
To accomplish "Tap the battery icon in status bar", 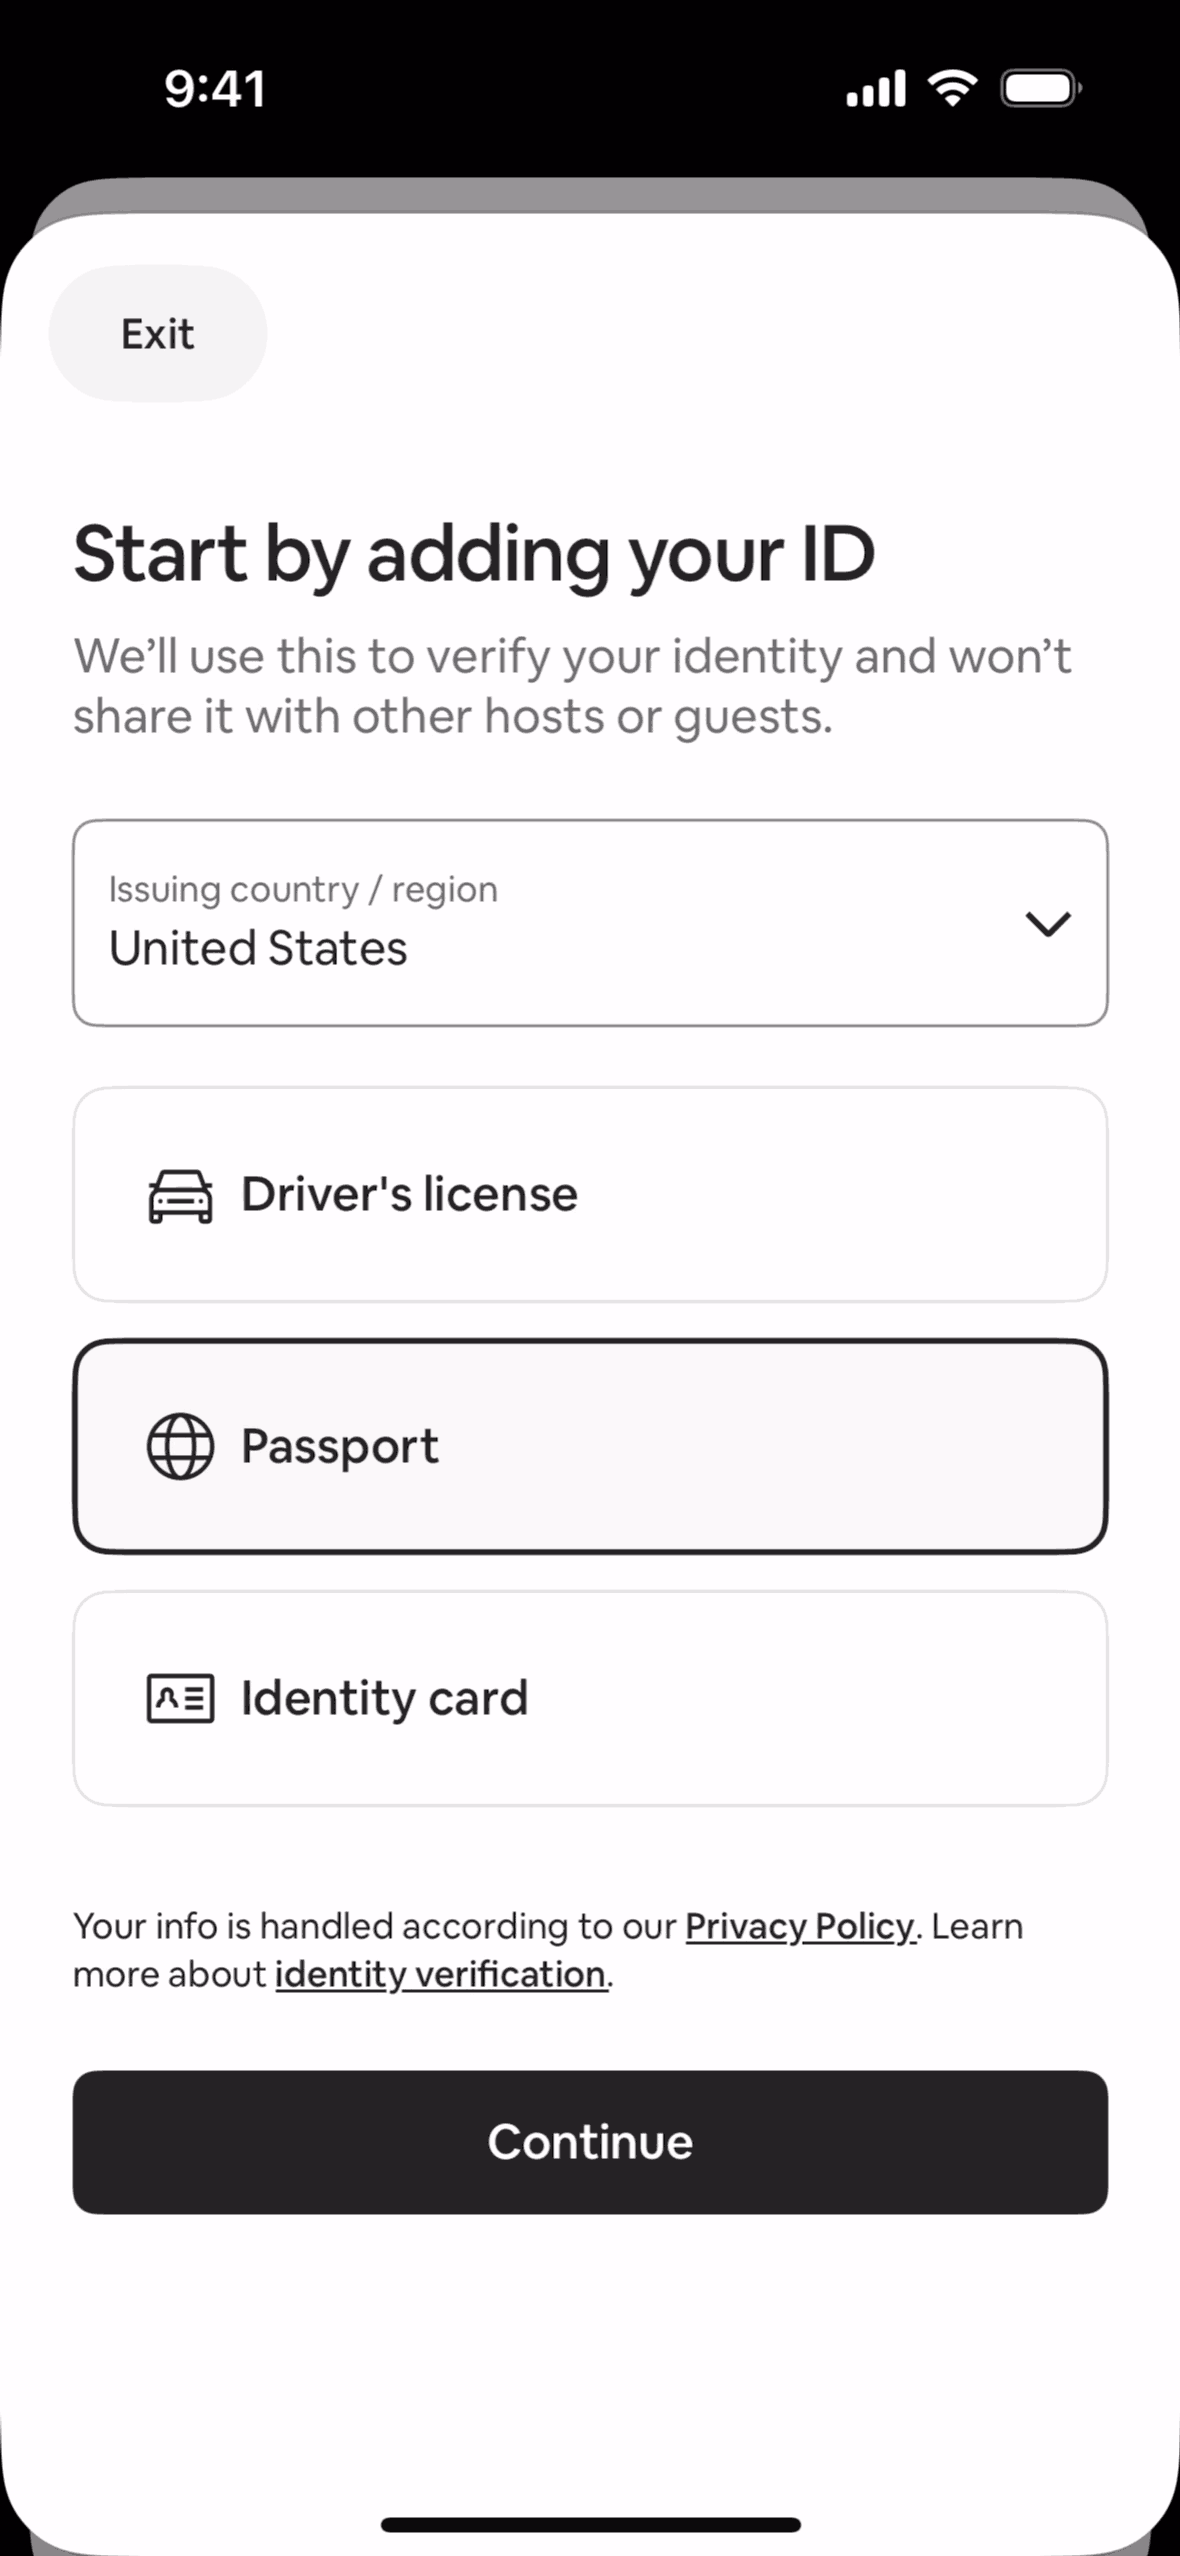I will click(1041, 88).
